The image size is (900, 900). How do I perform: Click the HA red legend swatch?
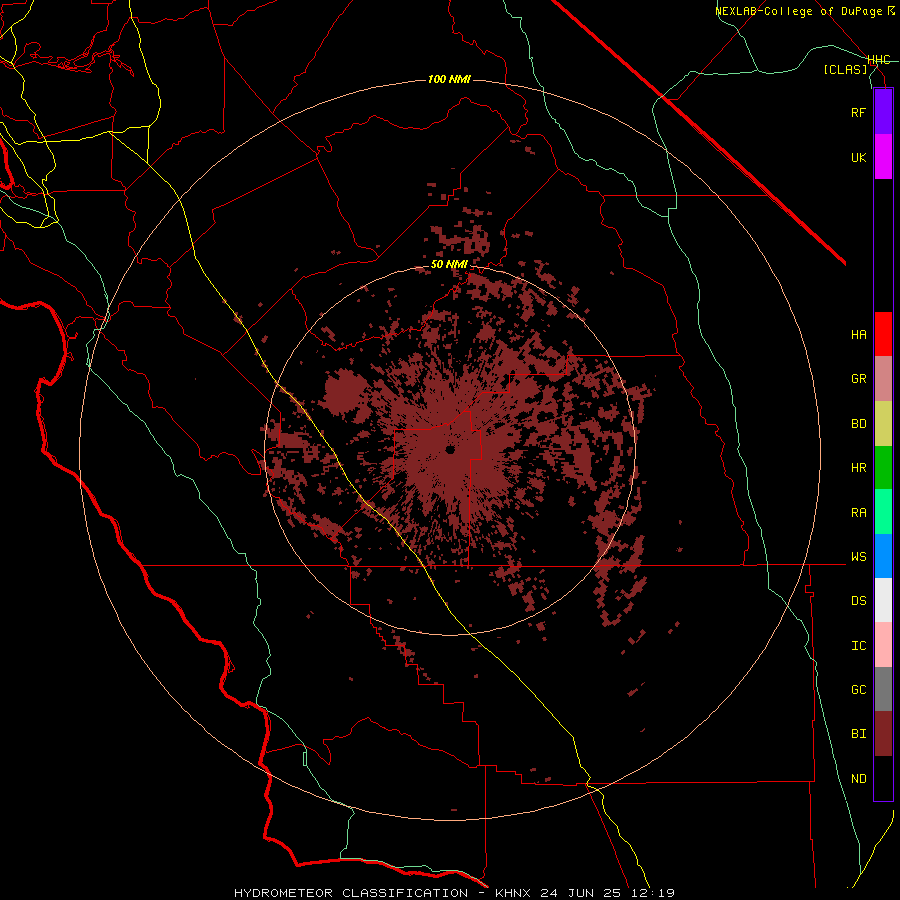pos(883,334)
